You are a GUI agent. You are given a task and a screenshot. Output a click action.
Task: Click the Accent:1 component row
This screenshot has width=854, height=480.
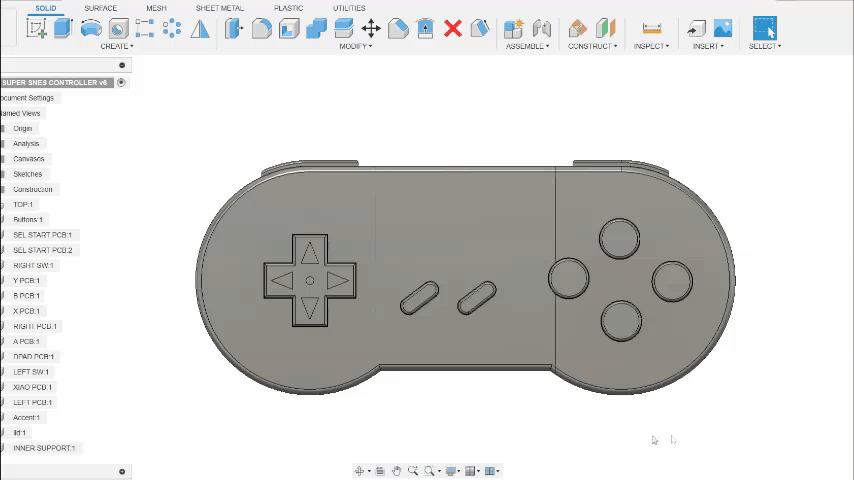coord(26,418)
